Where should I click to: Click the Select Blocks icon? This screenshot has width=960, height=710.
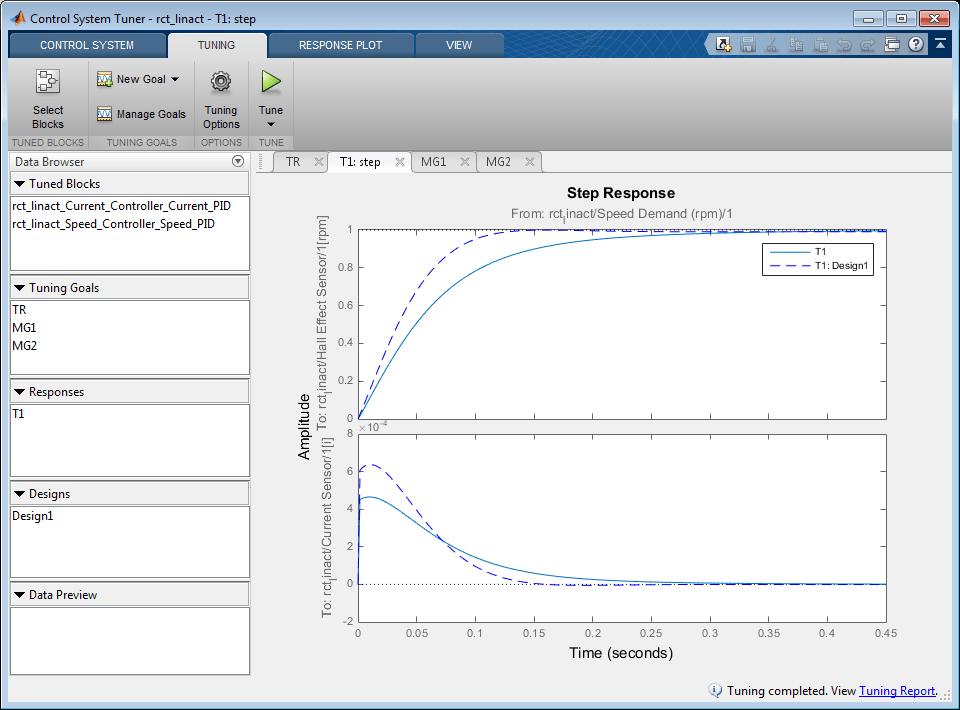tap(47, 82)
